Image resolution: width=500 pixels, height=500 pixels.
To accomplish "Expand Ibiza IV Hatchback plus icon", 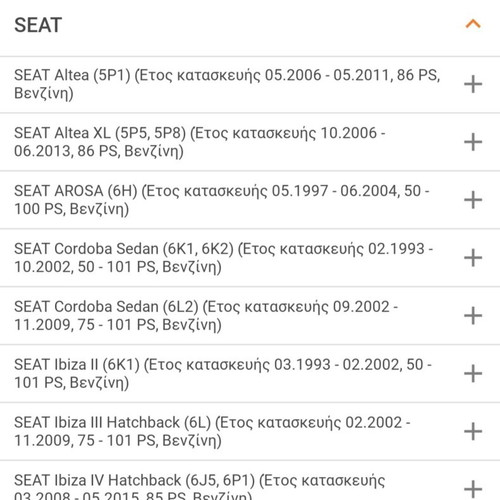I will coord(473,489).
